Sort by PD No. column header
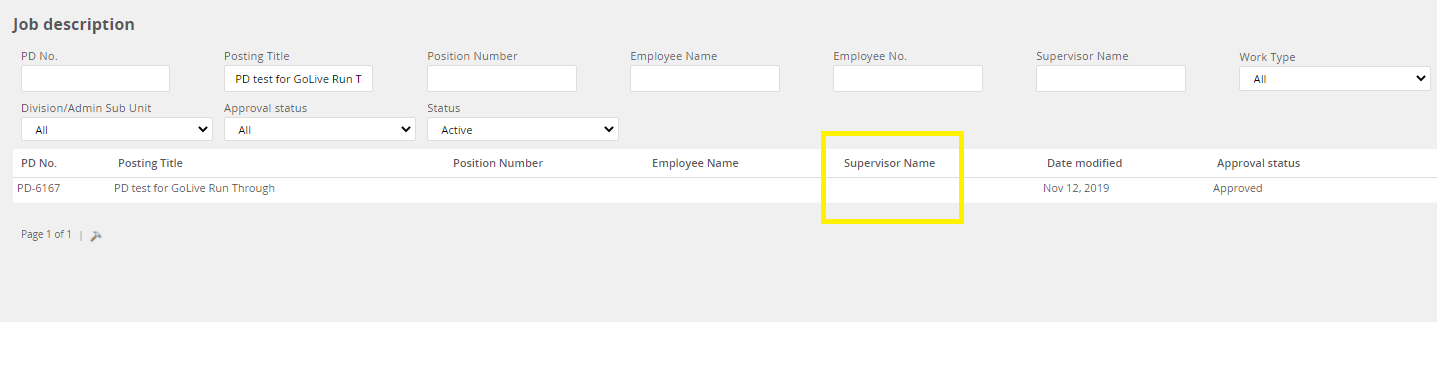Image resolution: width=1437 pixels, height=365 pixels. point(39,163)
